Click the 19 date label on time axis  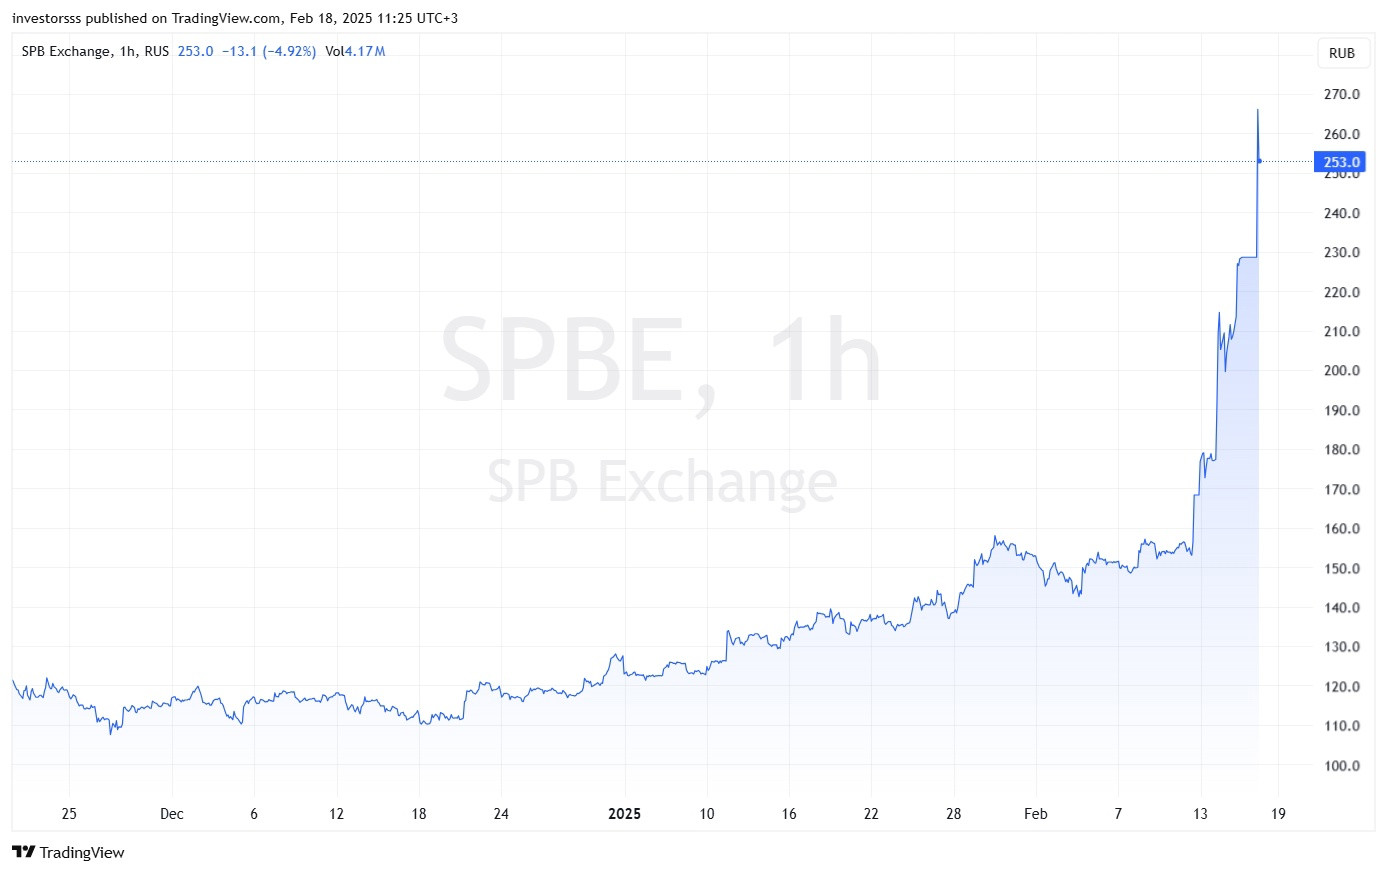pos(1278,814)
